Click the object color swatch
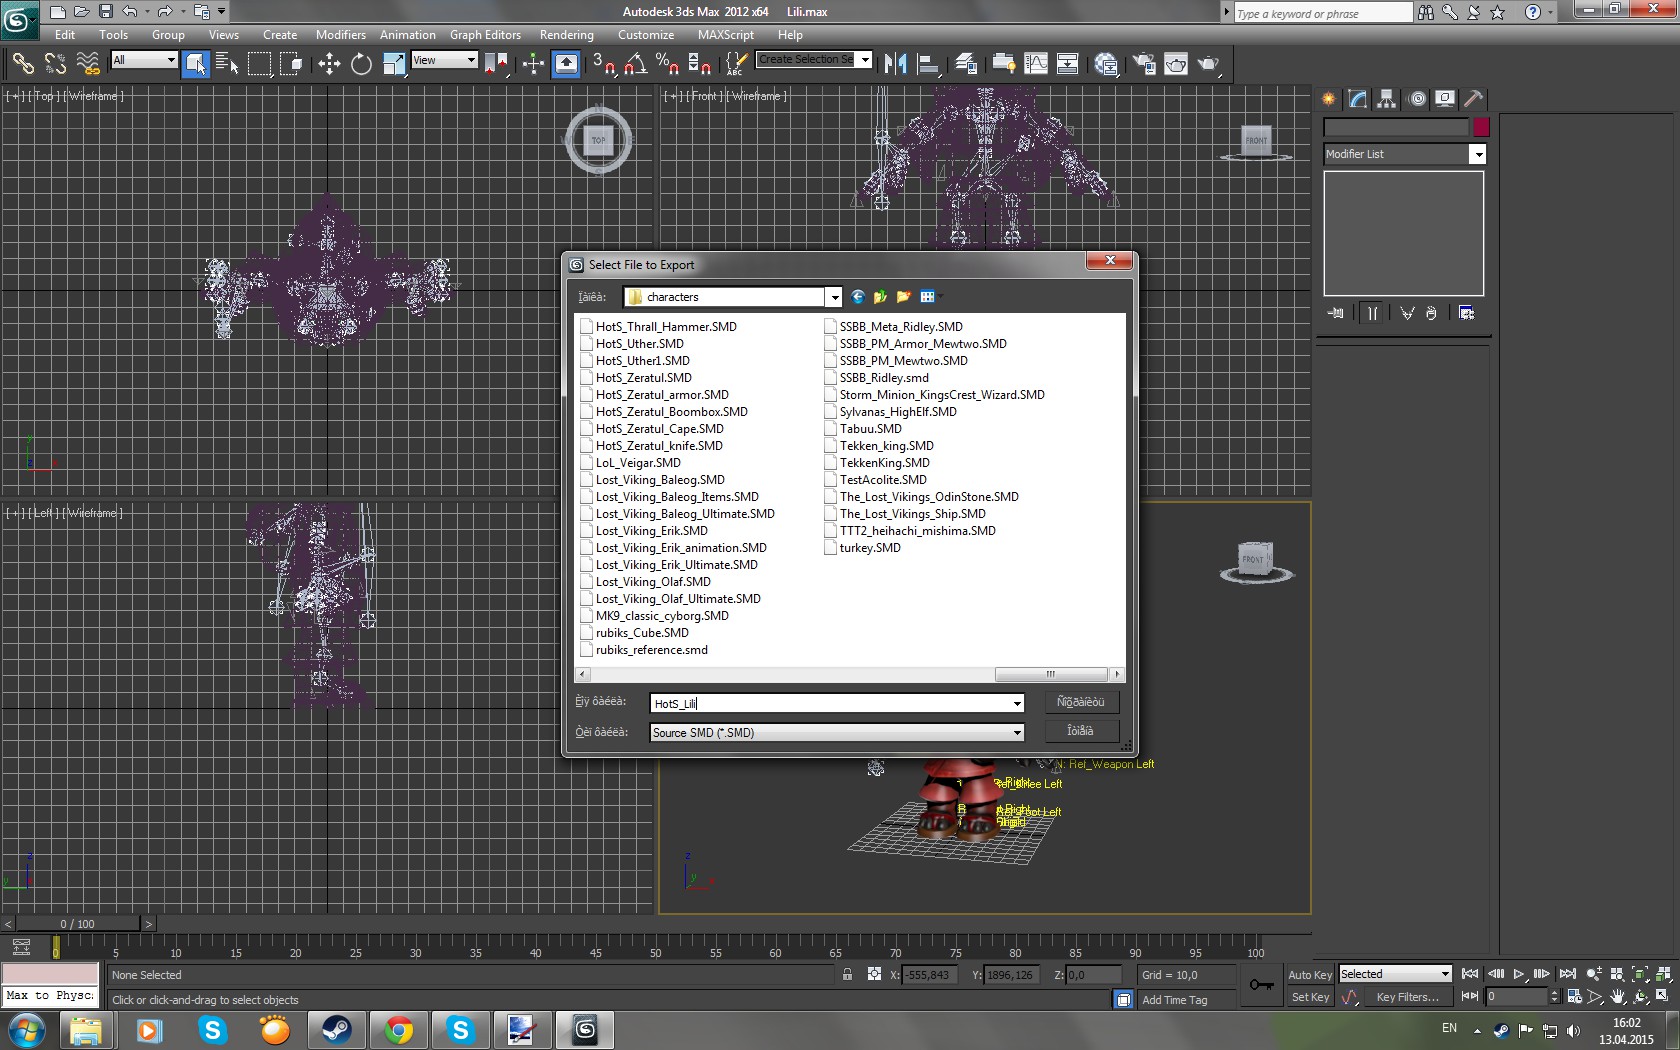 click(1481, 127)
